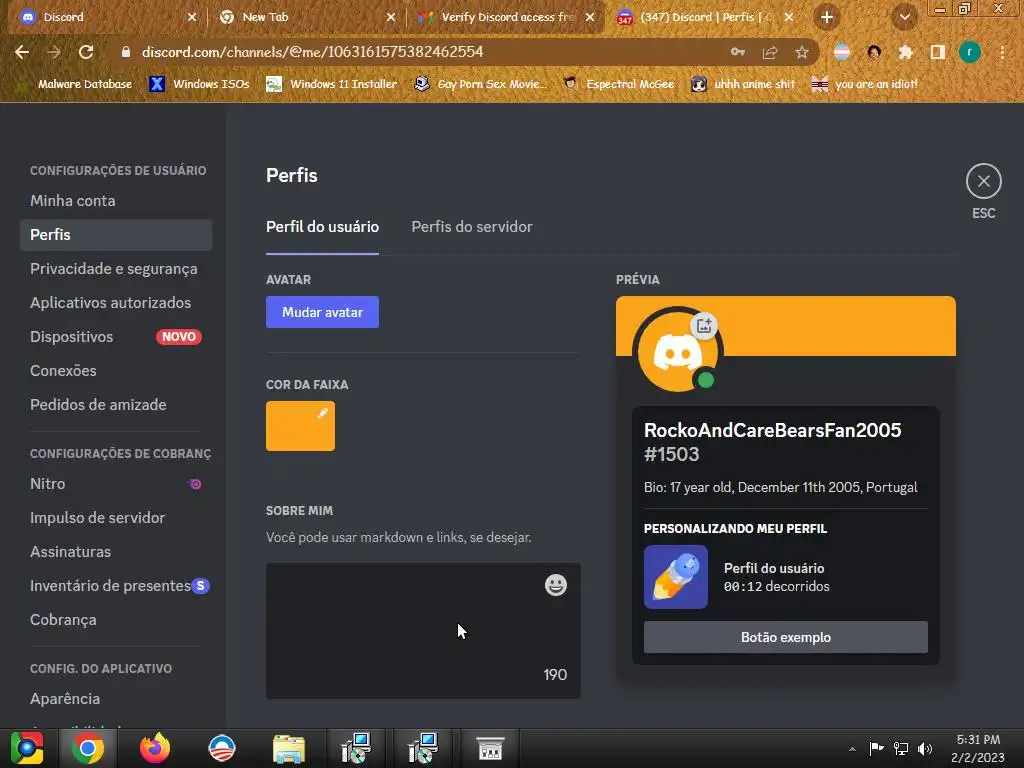Click the Action Center flag tray icon
Image resolution: width=1024 pixels, height=768 pixels.
click(x=876, y=748)
